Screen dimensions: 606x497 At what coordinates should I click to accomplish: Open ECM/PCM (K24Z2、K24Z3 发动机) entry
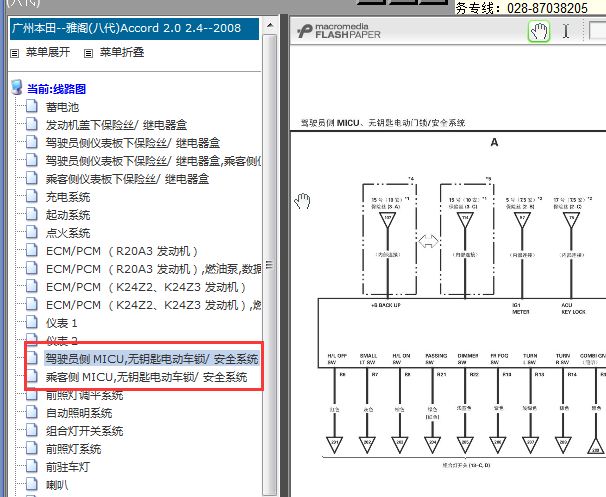(x=146, y=287)
